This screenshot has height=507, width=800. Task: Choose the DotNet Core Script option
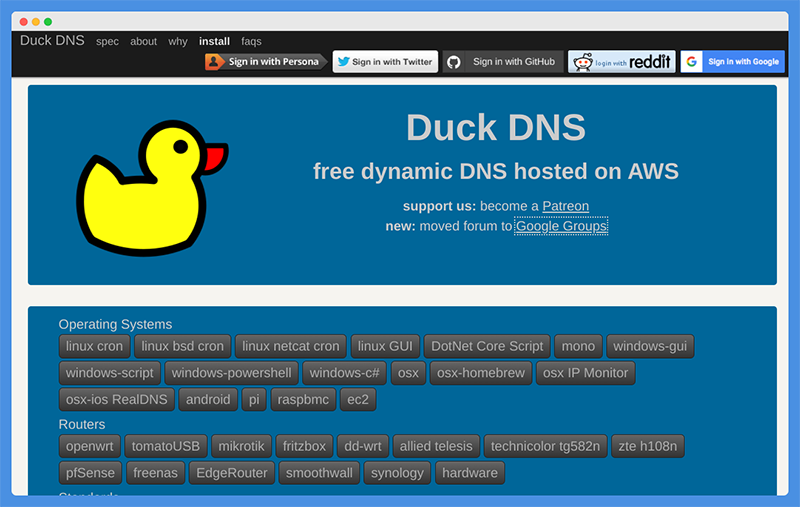tap(487, 346)
